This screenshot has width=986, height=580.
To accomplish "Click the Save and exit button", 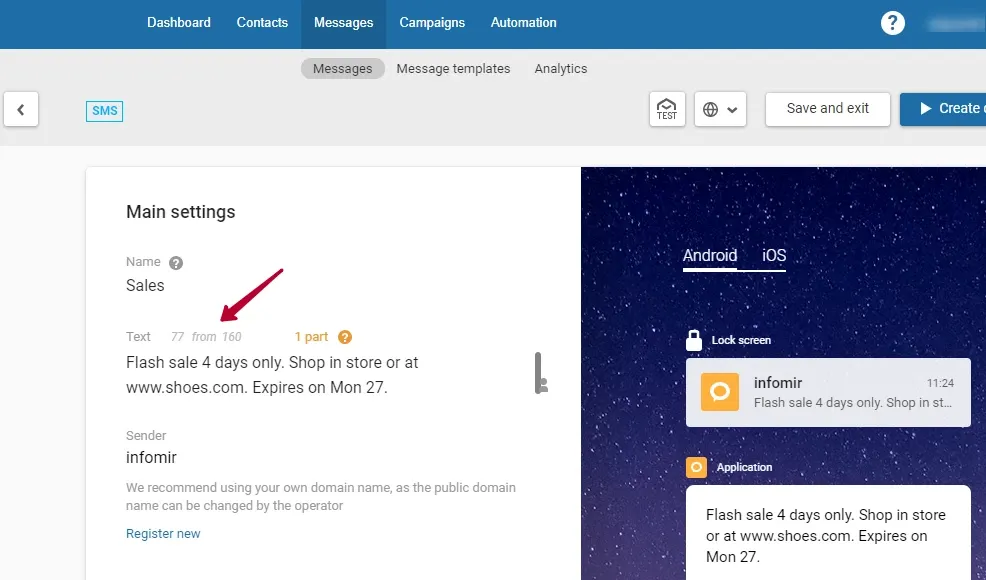I will click(x=827, y=109).
